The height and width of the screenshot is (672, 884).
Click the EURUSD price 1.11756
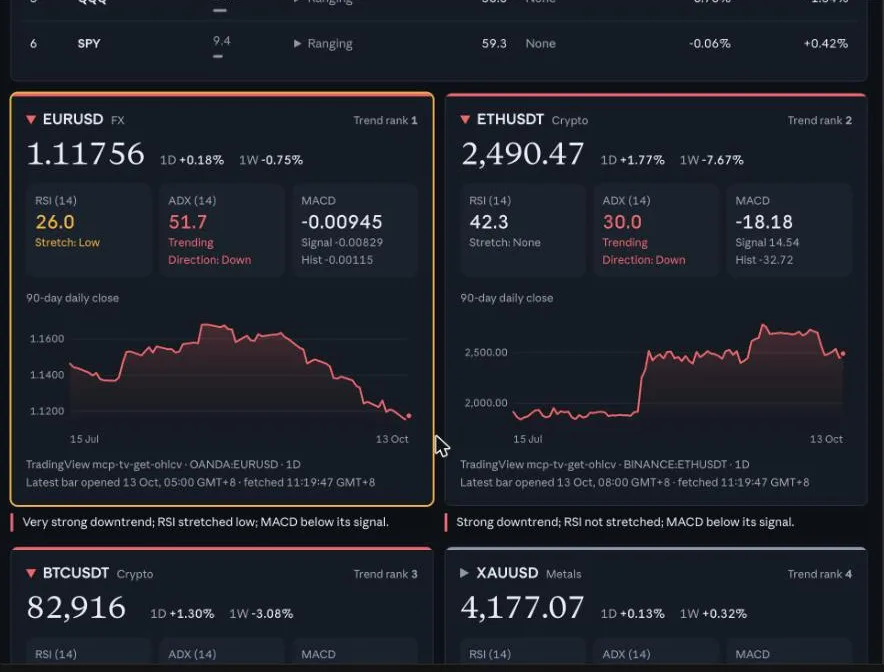coord(86,154)
